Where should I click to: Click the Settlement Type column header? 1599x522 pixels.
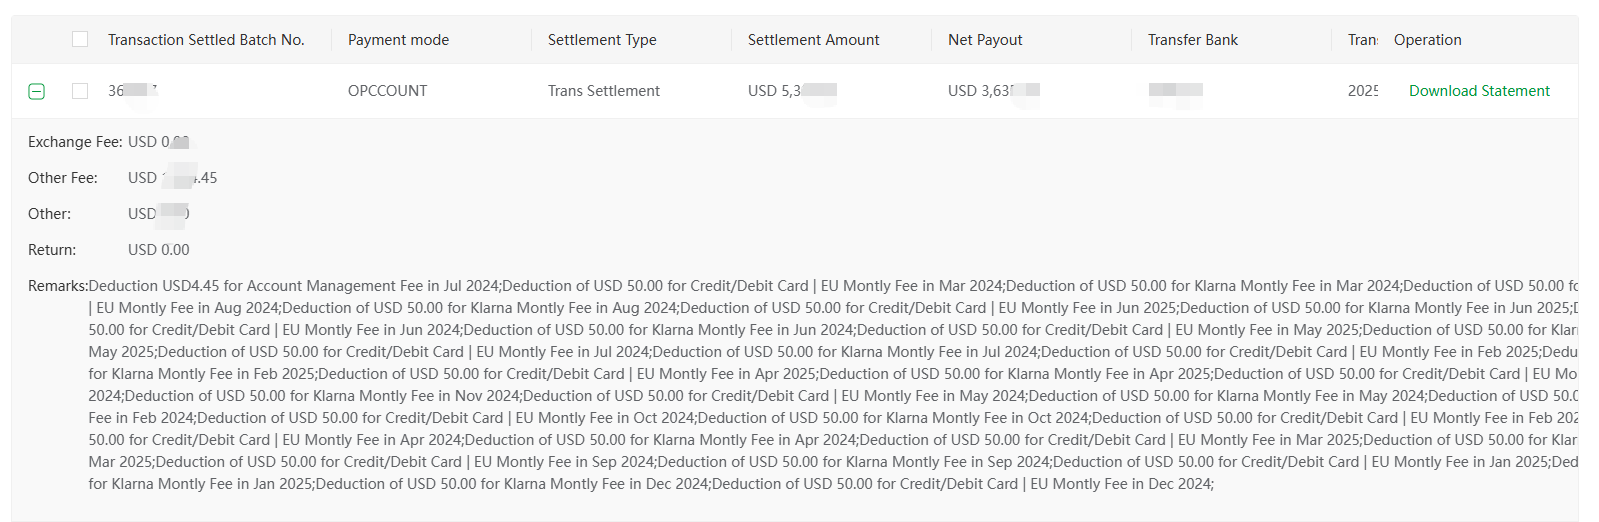click(602, 40)
